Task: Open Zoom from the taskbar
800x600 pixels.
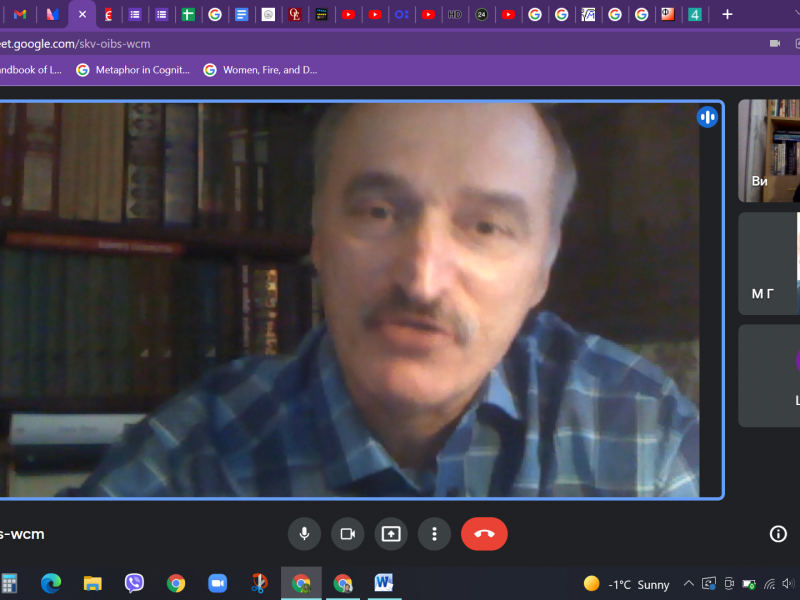Action: point(217,583)
